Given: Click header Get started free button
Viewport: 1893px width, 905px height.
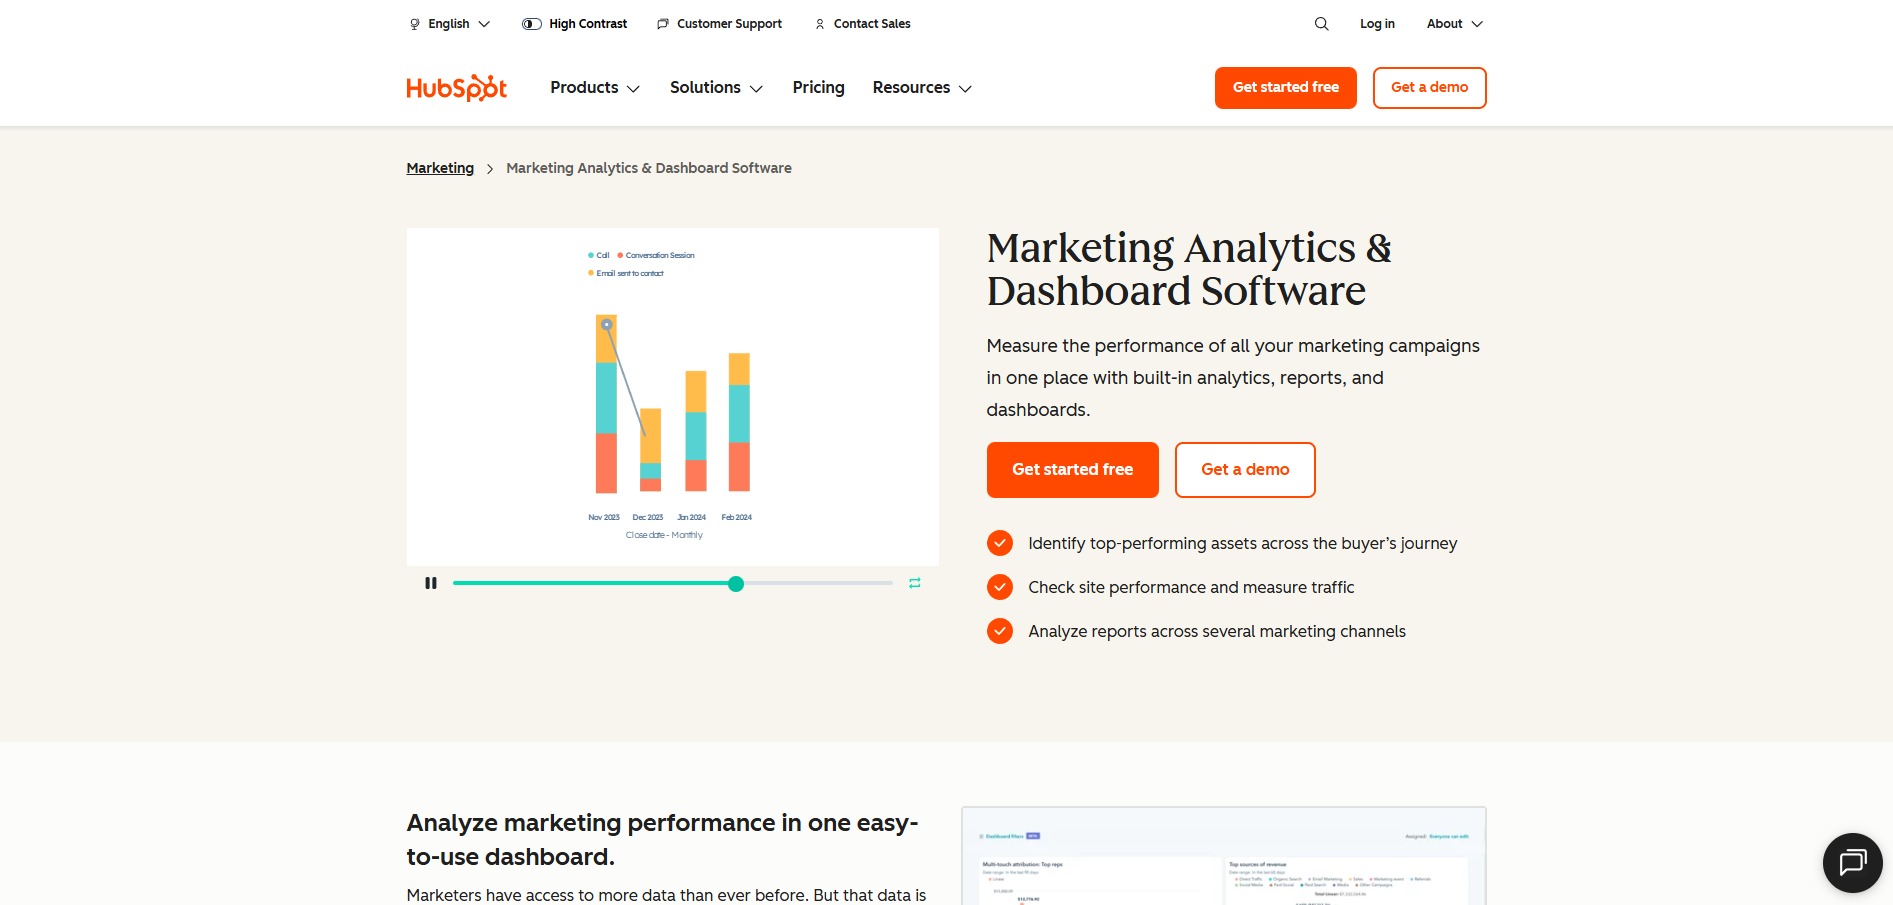Looking at the screenshot, I should (1285, 88).
